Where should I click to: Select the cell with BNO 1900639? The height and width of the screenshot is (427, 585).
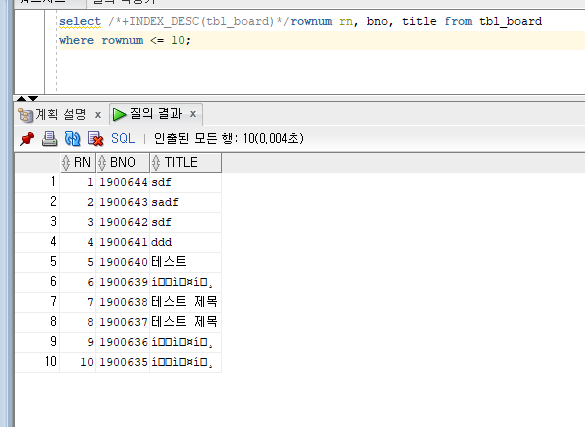123,282
